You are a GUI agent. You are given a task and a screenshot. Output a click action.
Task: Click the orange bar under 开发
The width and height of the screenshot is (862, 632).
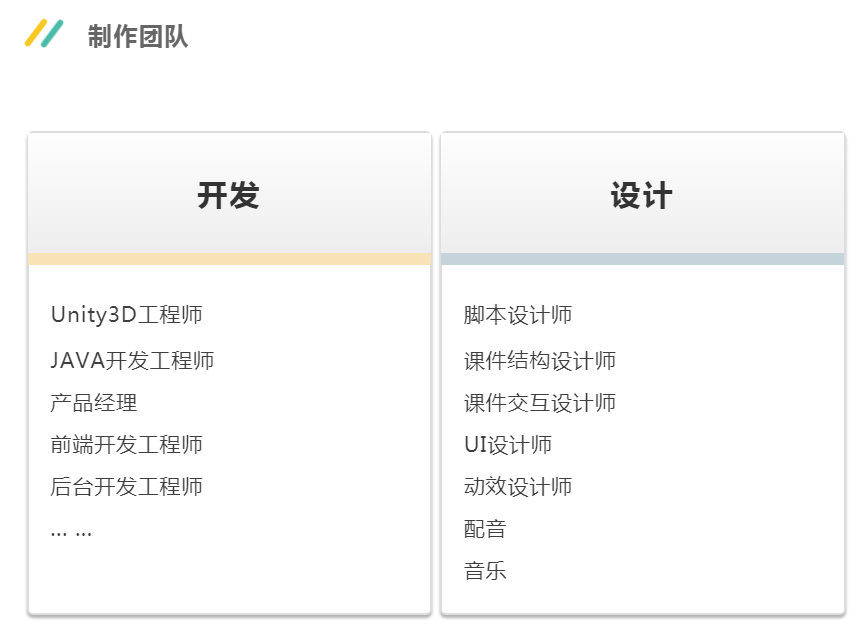point(229,260)
